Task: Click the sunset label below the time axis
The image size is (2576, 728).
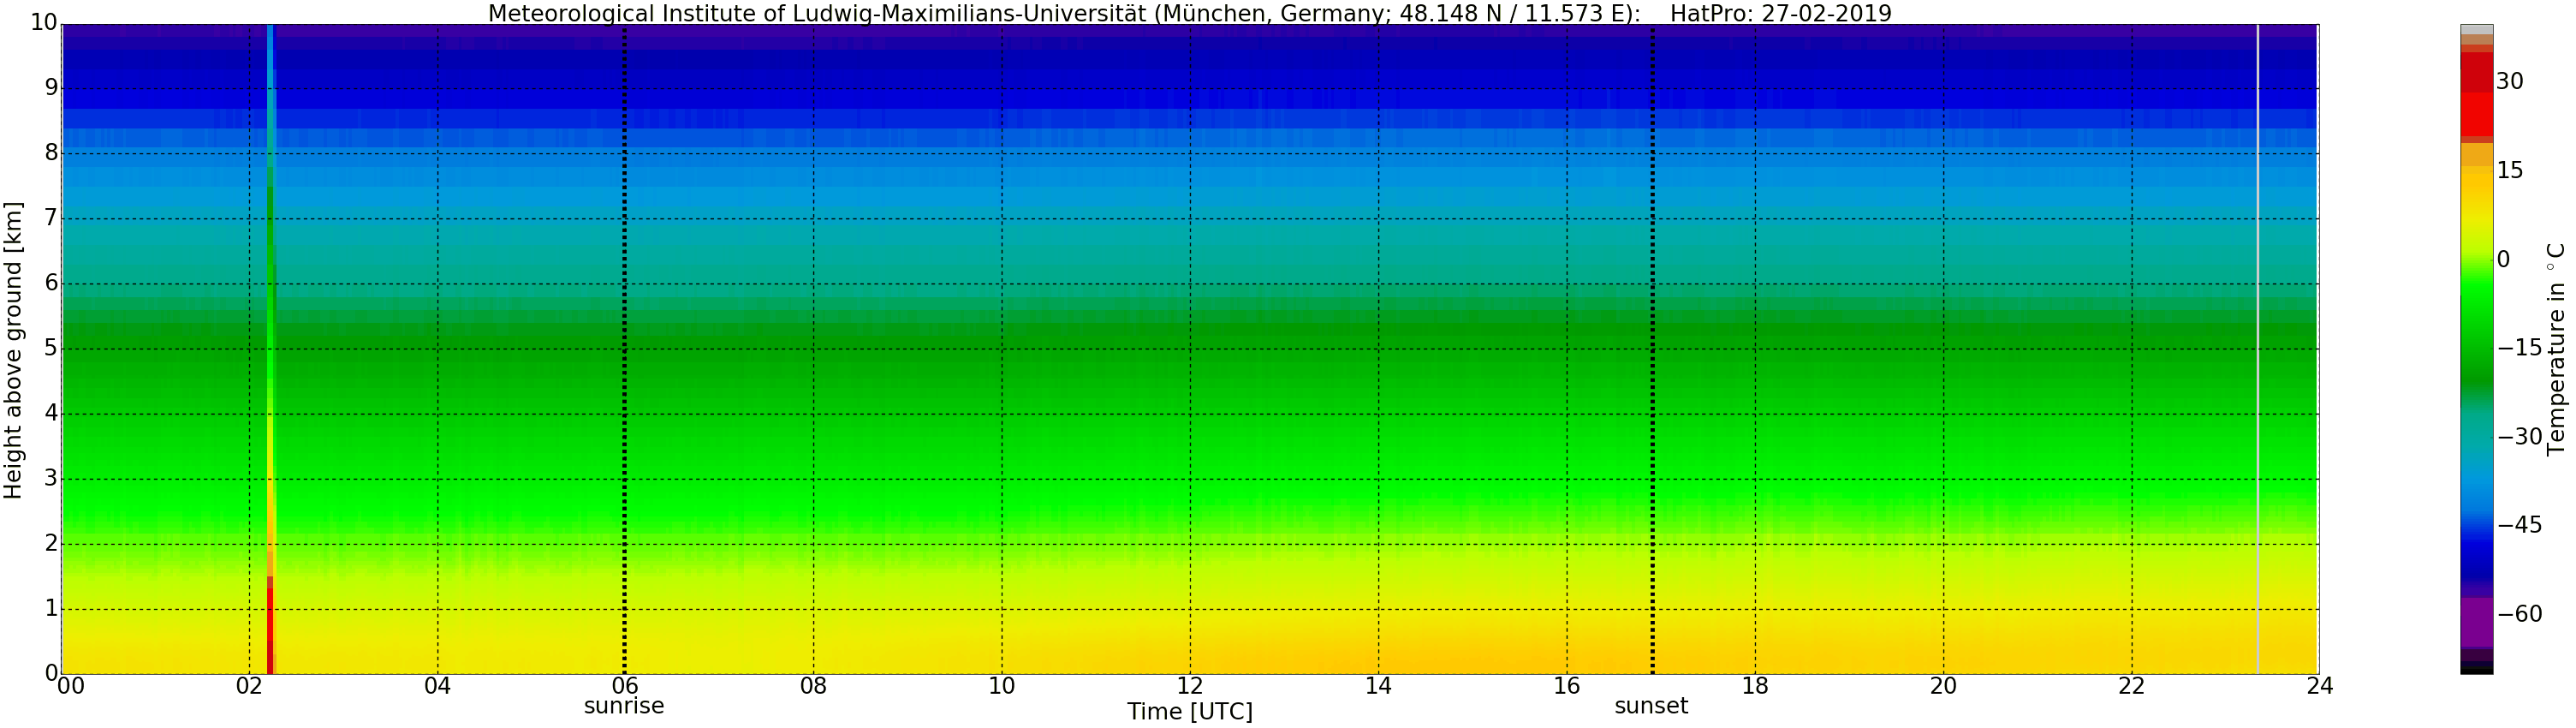Action: [x=1650, y=706]
